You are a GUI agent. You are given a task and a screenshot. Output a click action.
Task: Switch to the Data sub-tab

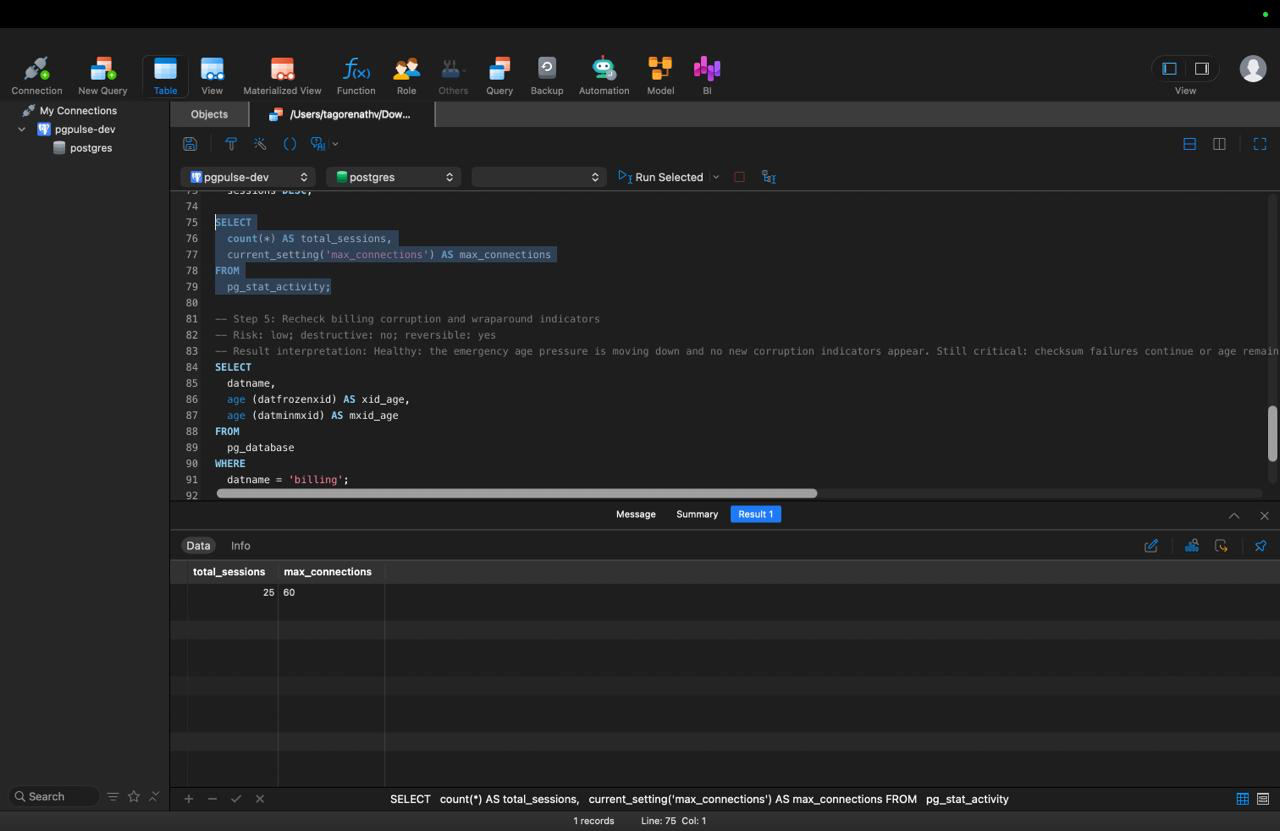click(x=198, y=546)
